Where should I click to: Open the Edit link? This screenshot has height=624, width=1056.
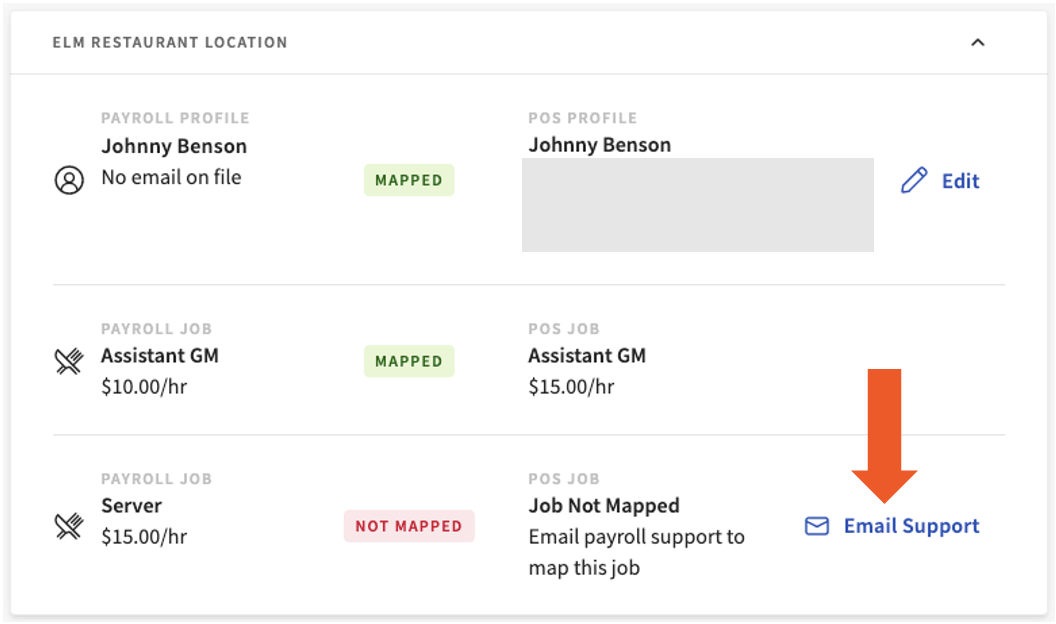click(960, 181)
